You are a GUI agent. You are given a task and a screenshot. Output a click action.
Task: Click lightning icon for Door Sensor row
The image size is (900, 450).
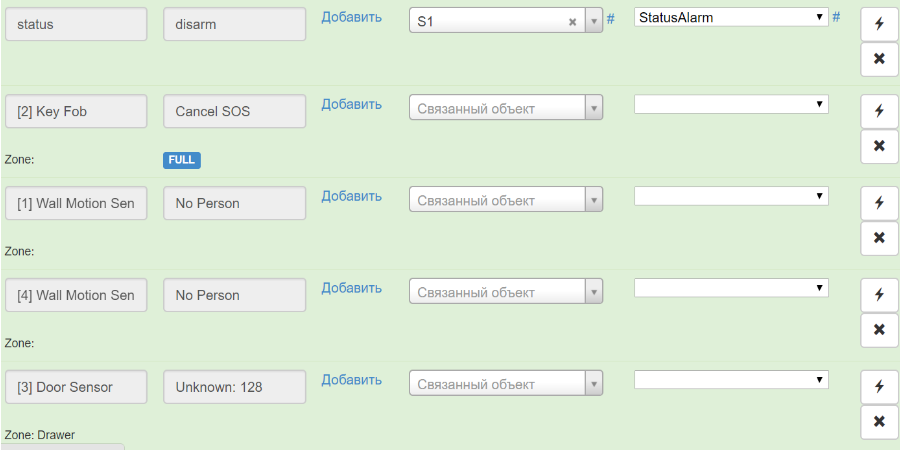coord(879,387)
